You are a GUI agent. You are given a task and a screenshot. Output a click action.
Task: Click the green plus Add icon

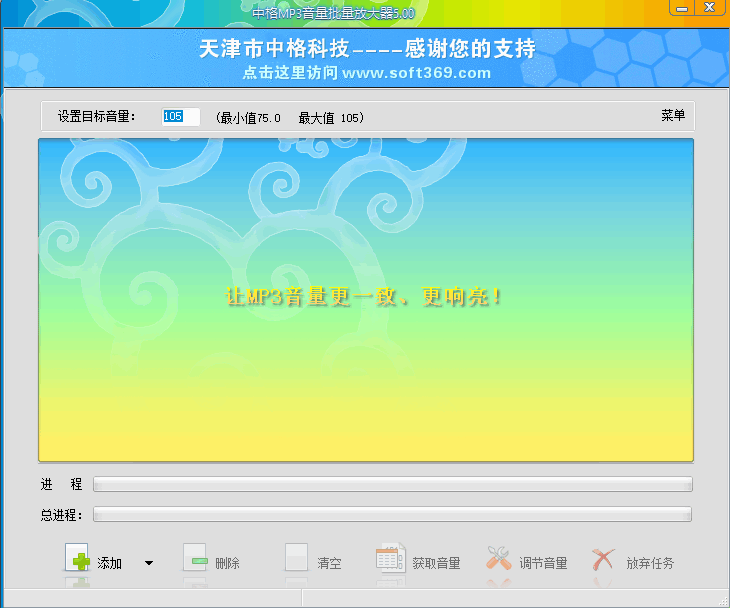(77, 557)
